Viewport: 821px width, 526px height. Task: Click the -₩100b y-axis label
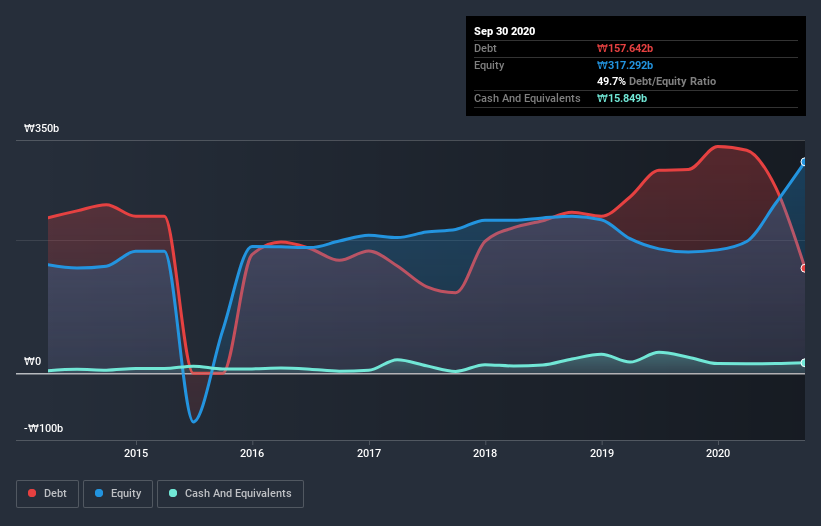[x=43, y=428]
